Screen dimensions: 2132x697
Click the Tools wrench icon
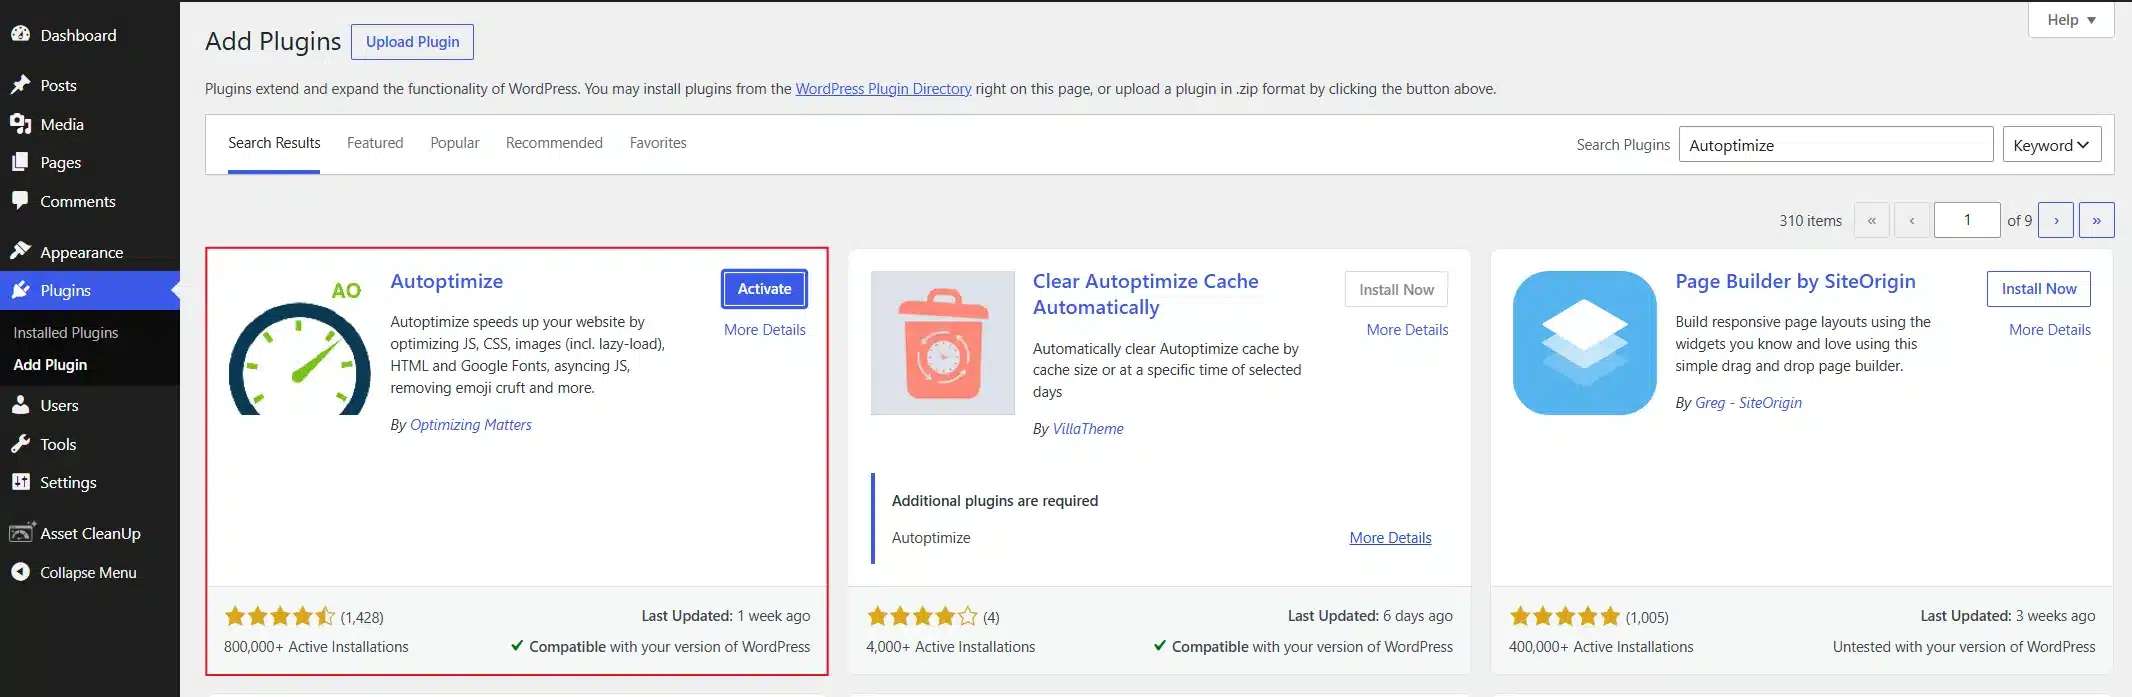tap(20, 444)
